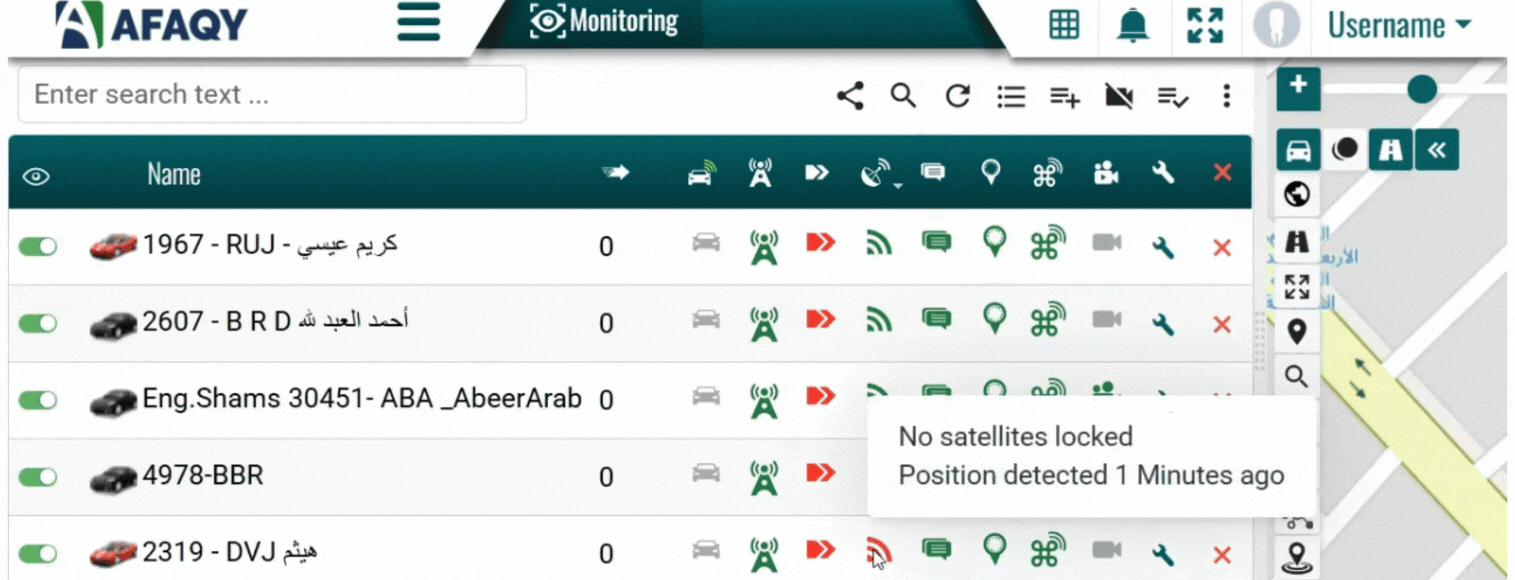Click the map zoom slider handle
Screen dimensions: 1515x580
[1421, 90]
